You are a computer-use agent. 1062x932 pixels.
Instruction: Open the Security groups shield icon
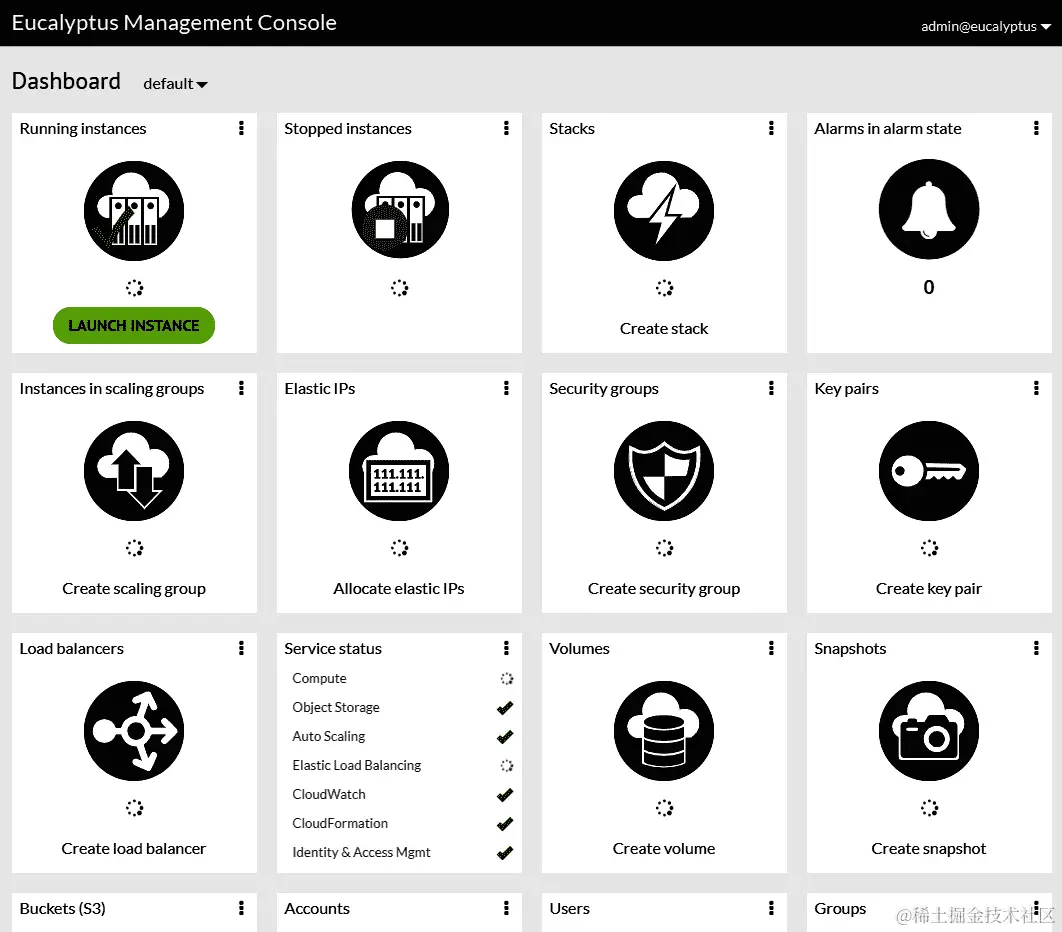(664, 471)
